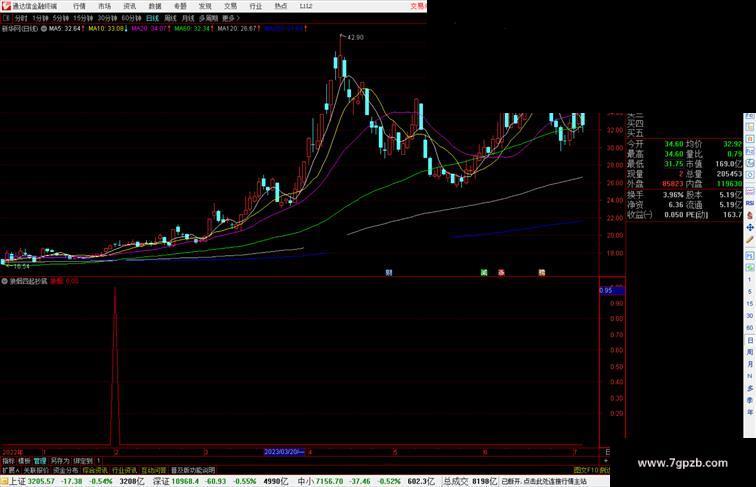Switch chart to 5分钟 period

click(x=61, y=18)
